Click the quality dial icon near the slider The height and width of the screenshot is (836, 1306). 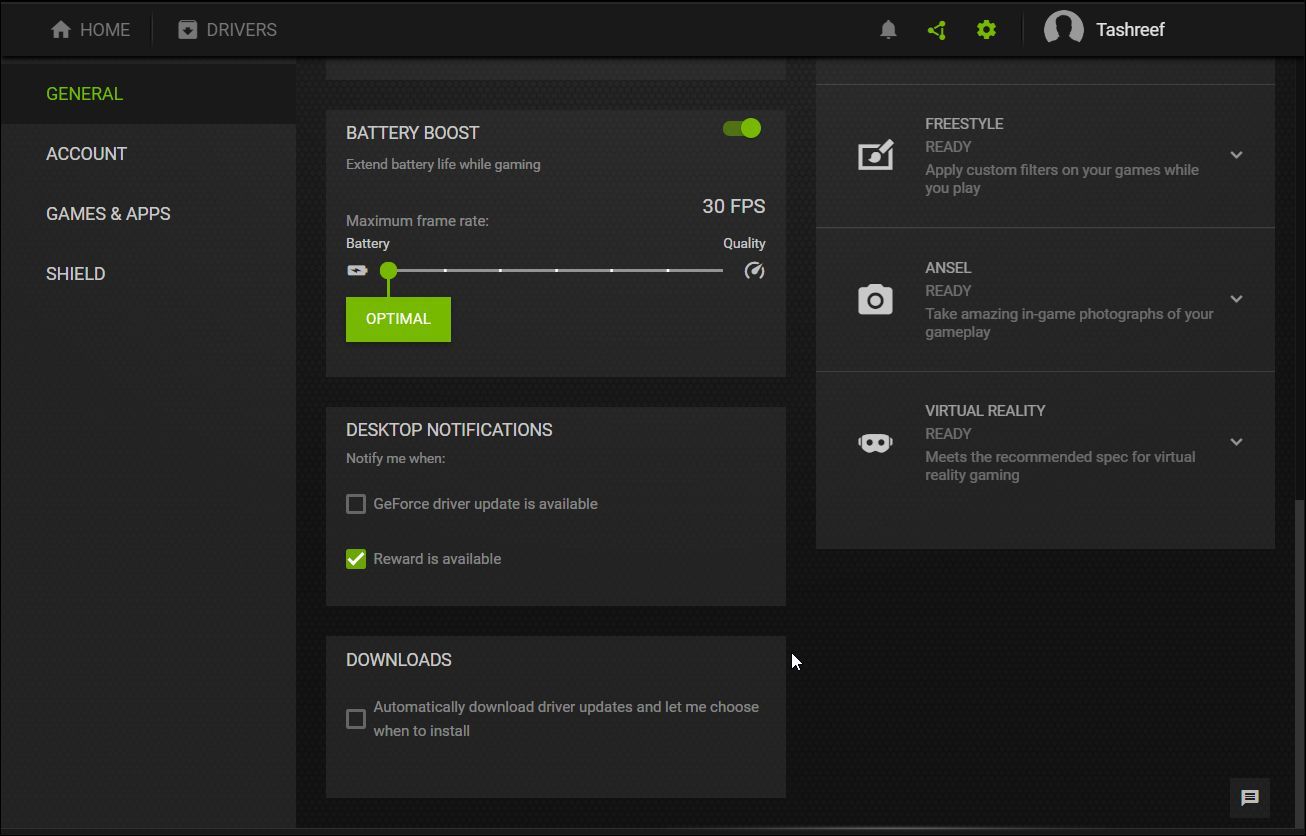(754, 269)
